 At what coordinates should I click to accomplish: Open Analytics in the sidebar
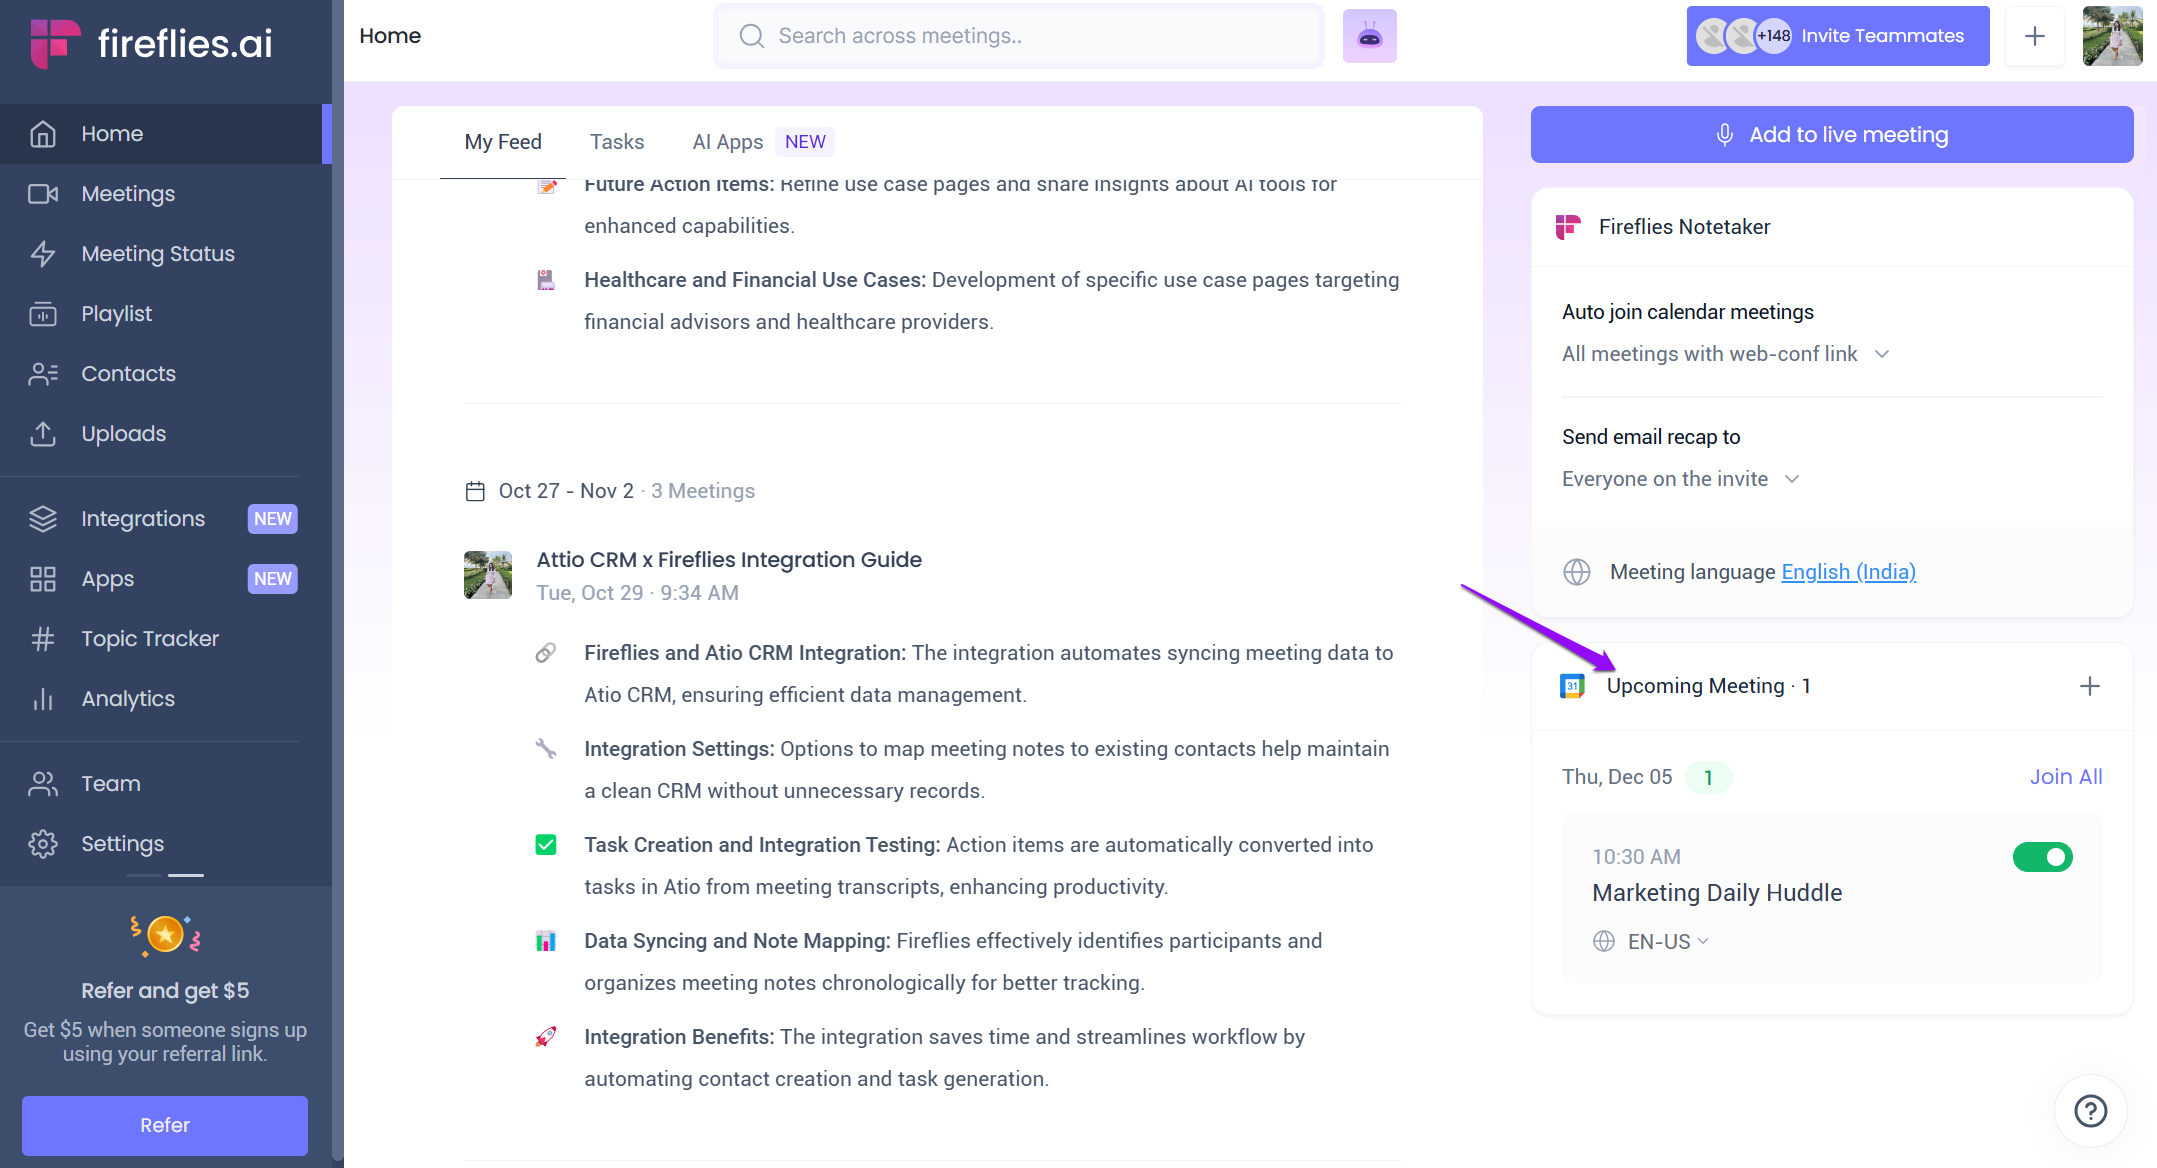(x=127, y=699)
